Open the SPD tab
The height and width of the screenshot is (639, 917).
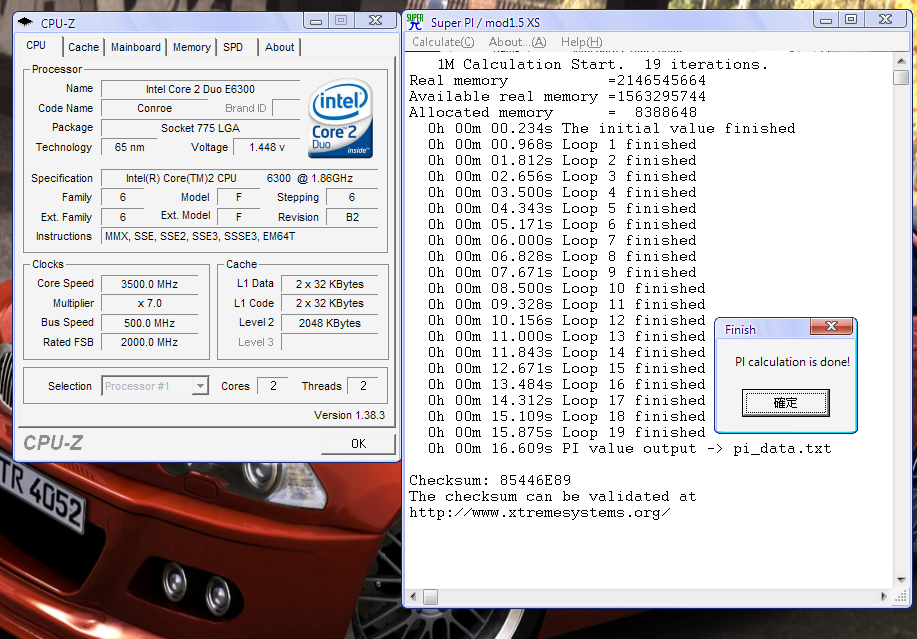click(233, 47)
